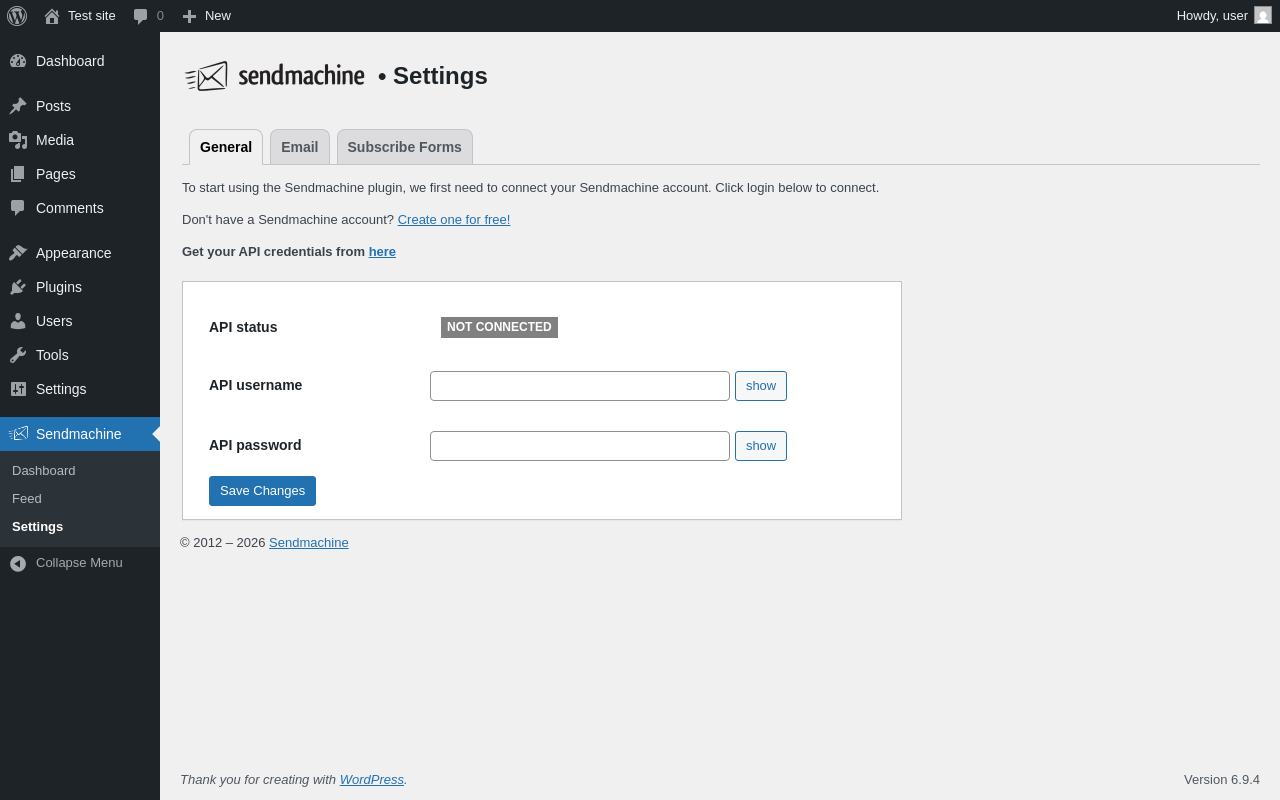The width and height of the screenshot is (1280, 800).
Task: Open the Plugins plug icon
Action: click(x=18, y=287)
